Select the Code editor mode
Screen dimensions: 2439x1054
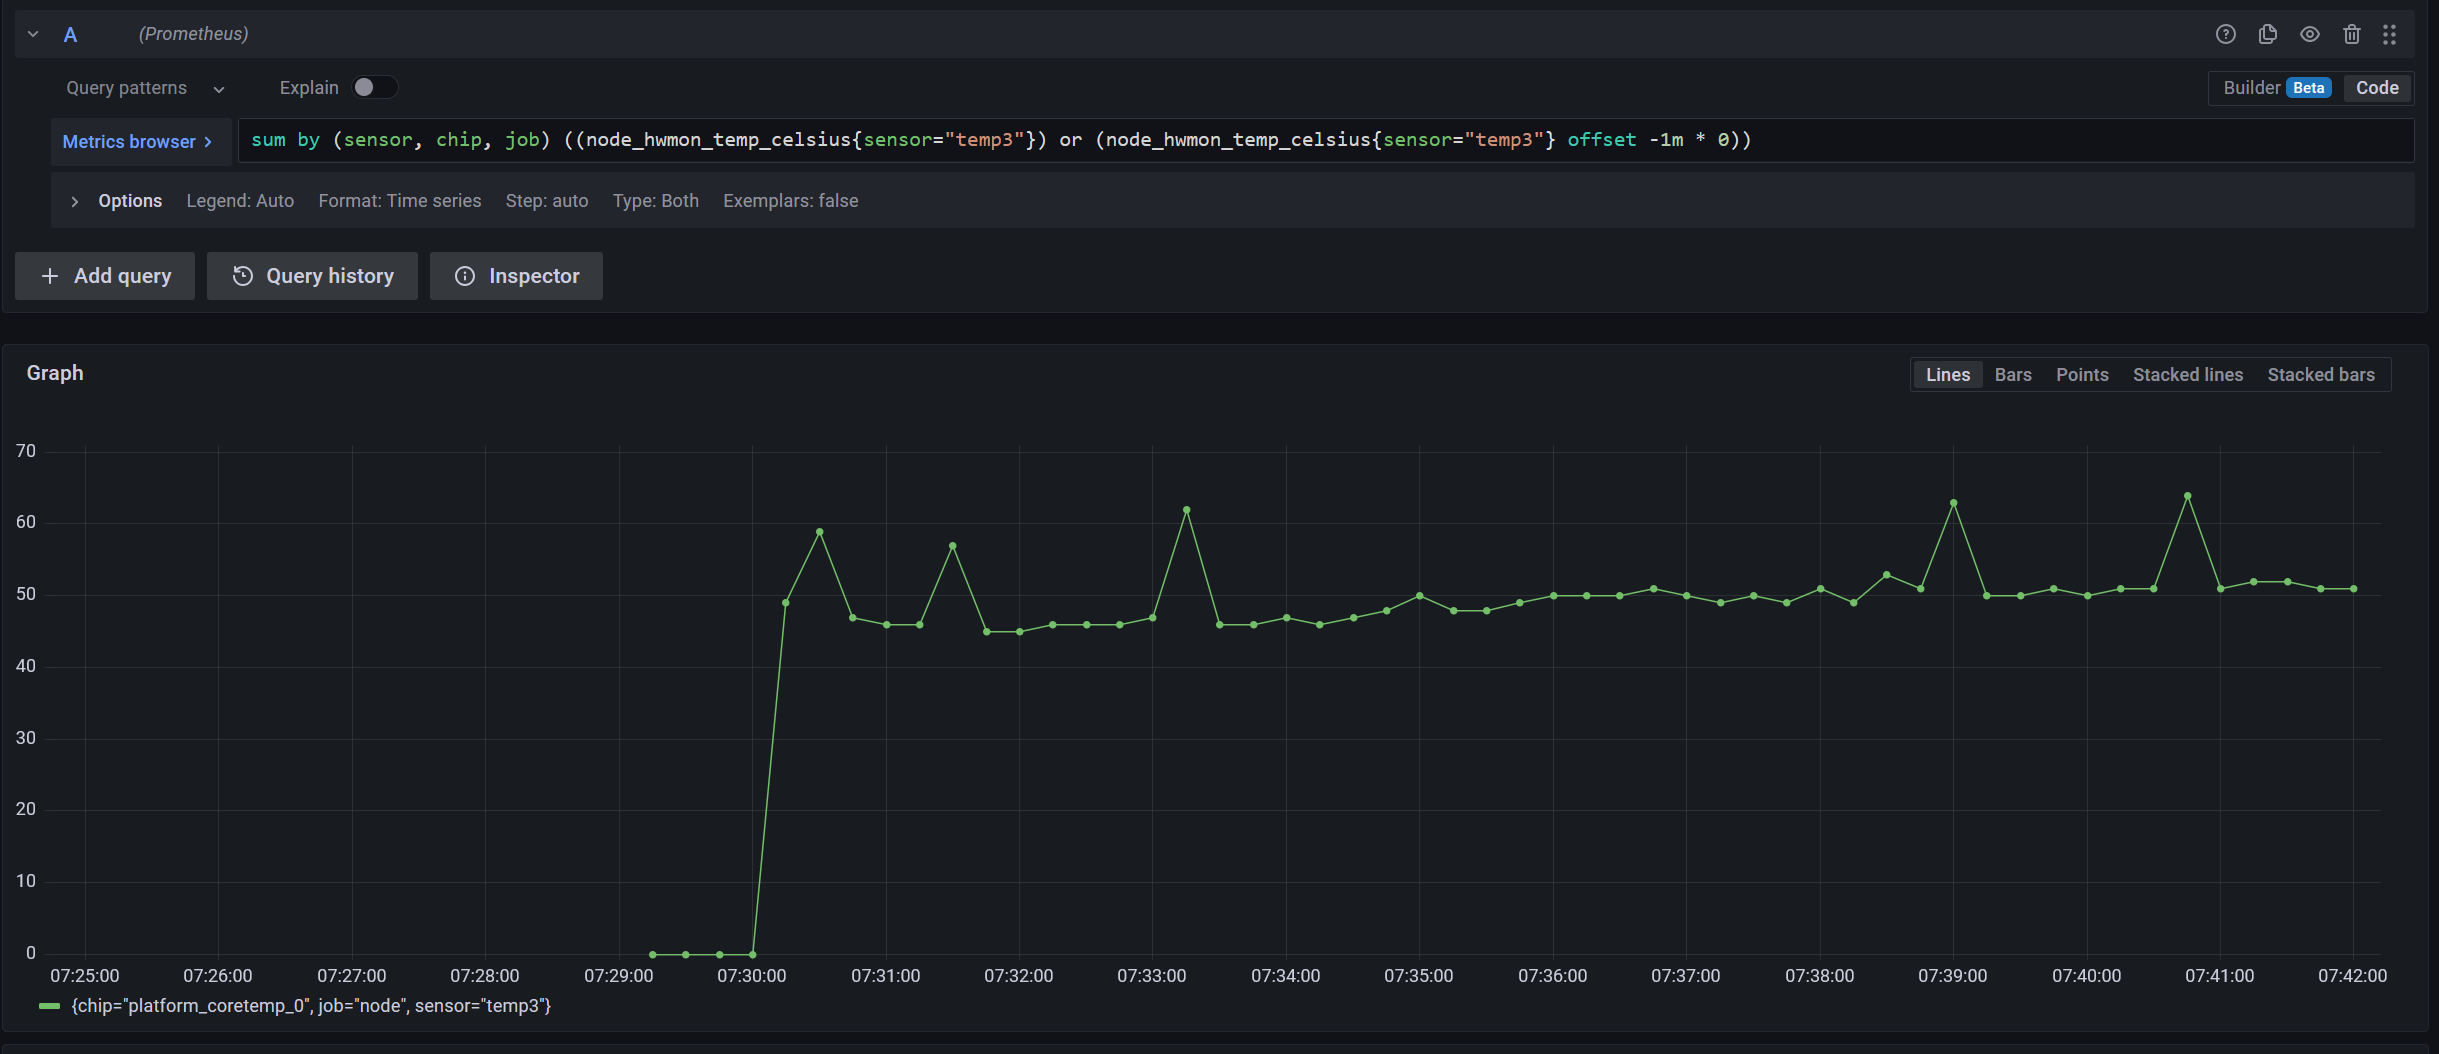pyautogui.click(x=2376, y=88)
